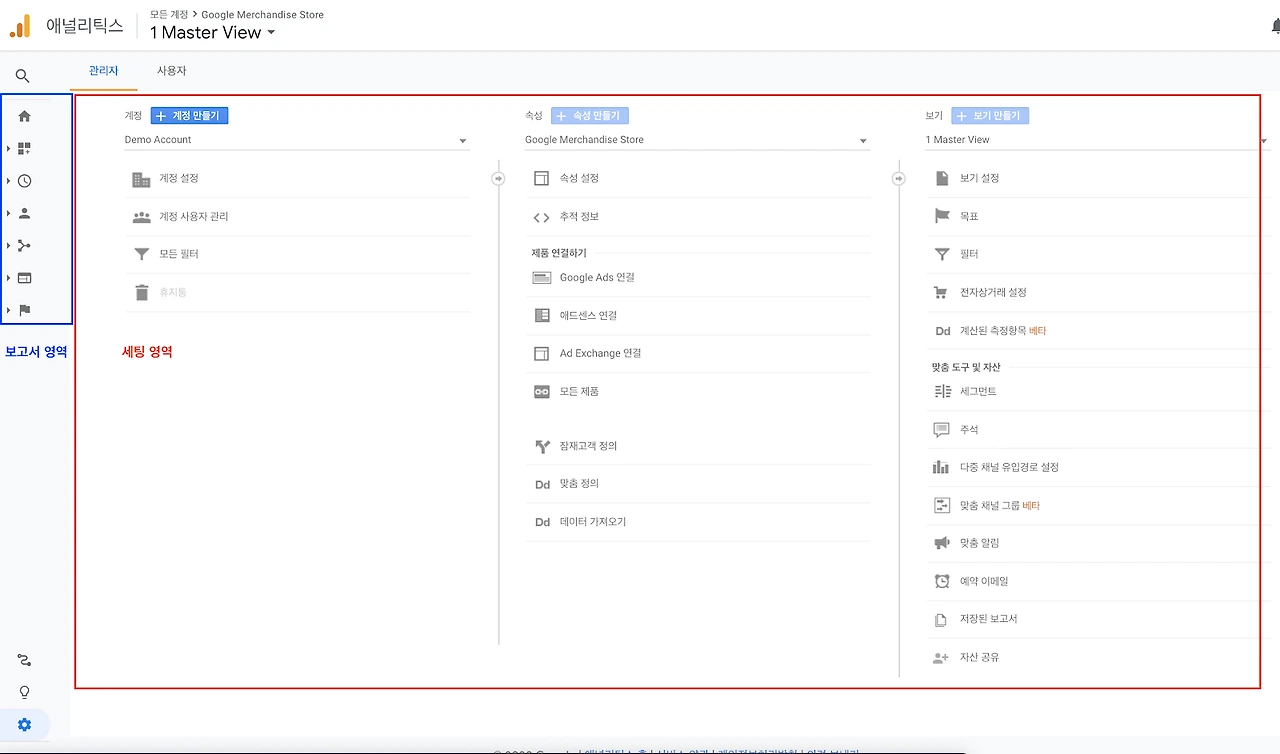
Task: Click the document icon for 보기 설정
Action: (x=941, y=179)
